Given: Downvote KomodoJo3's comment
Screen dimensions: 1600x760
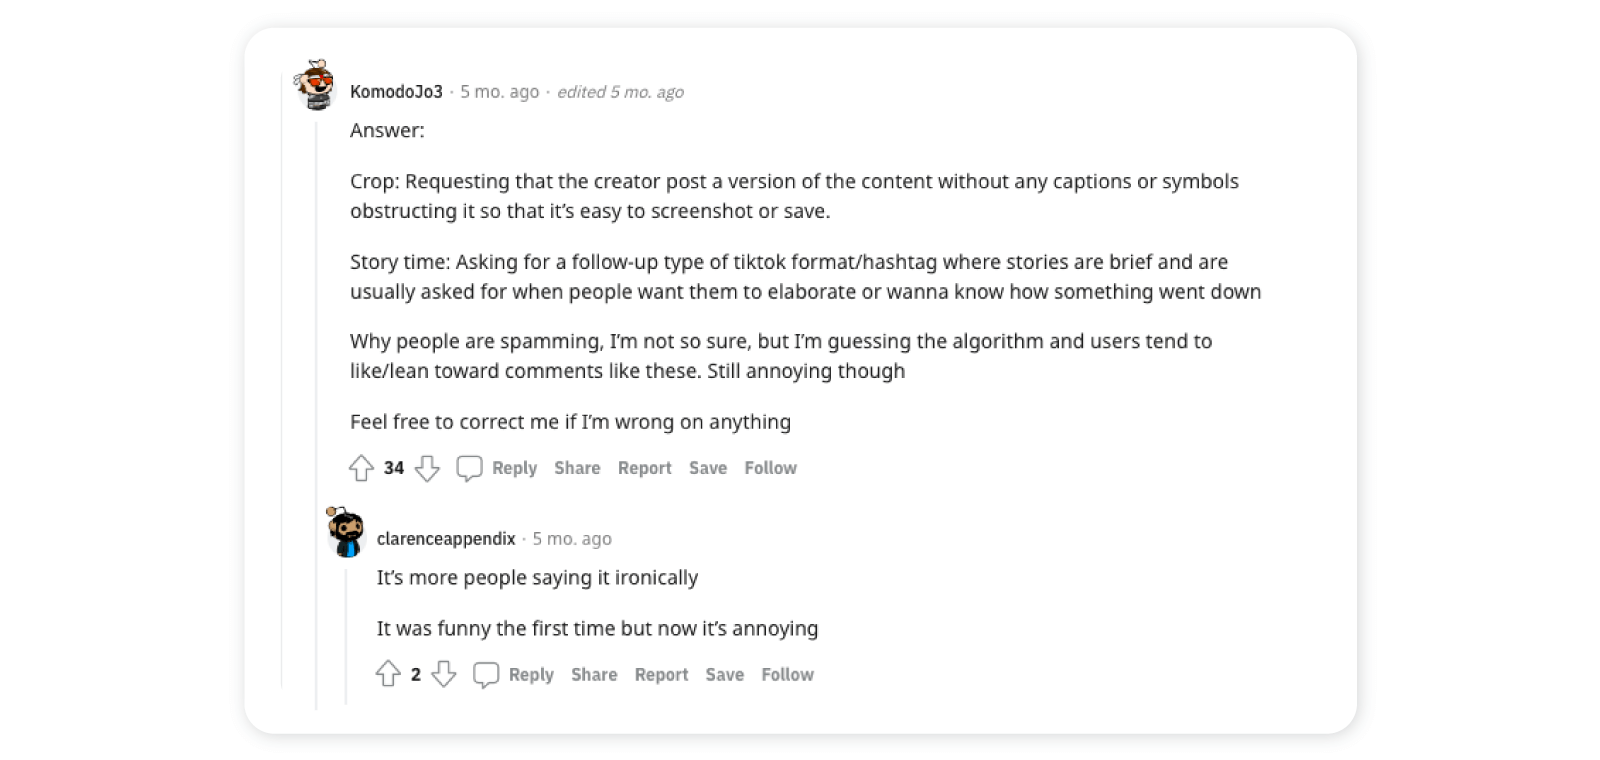Looking at the screenshot, I should tap(428, 468).
